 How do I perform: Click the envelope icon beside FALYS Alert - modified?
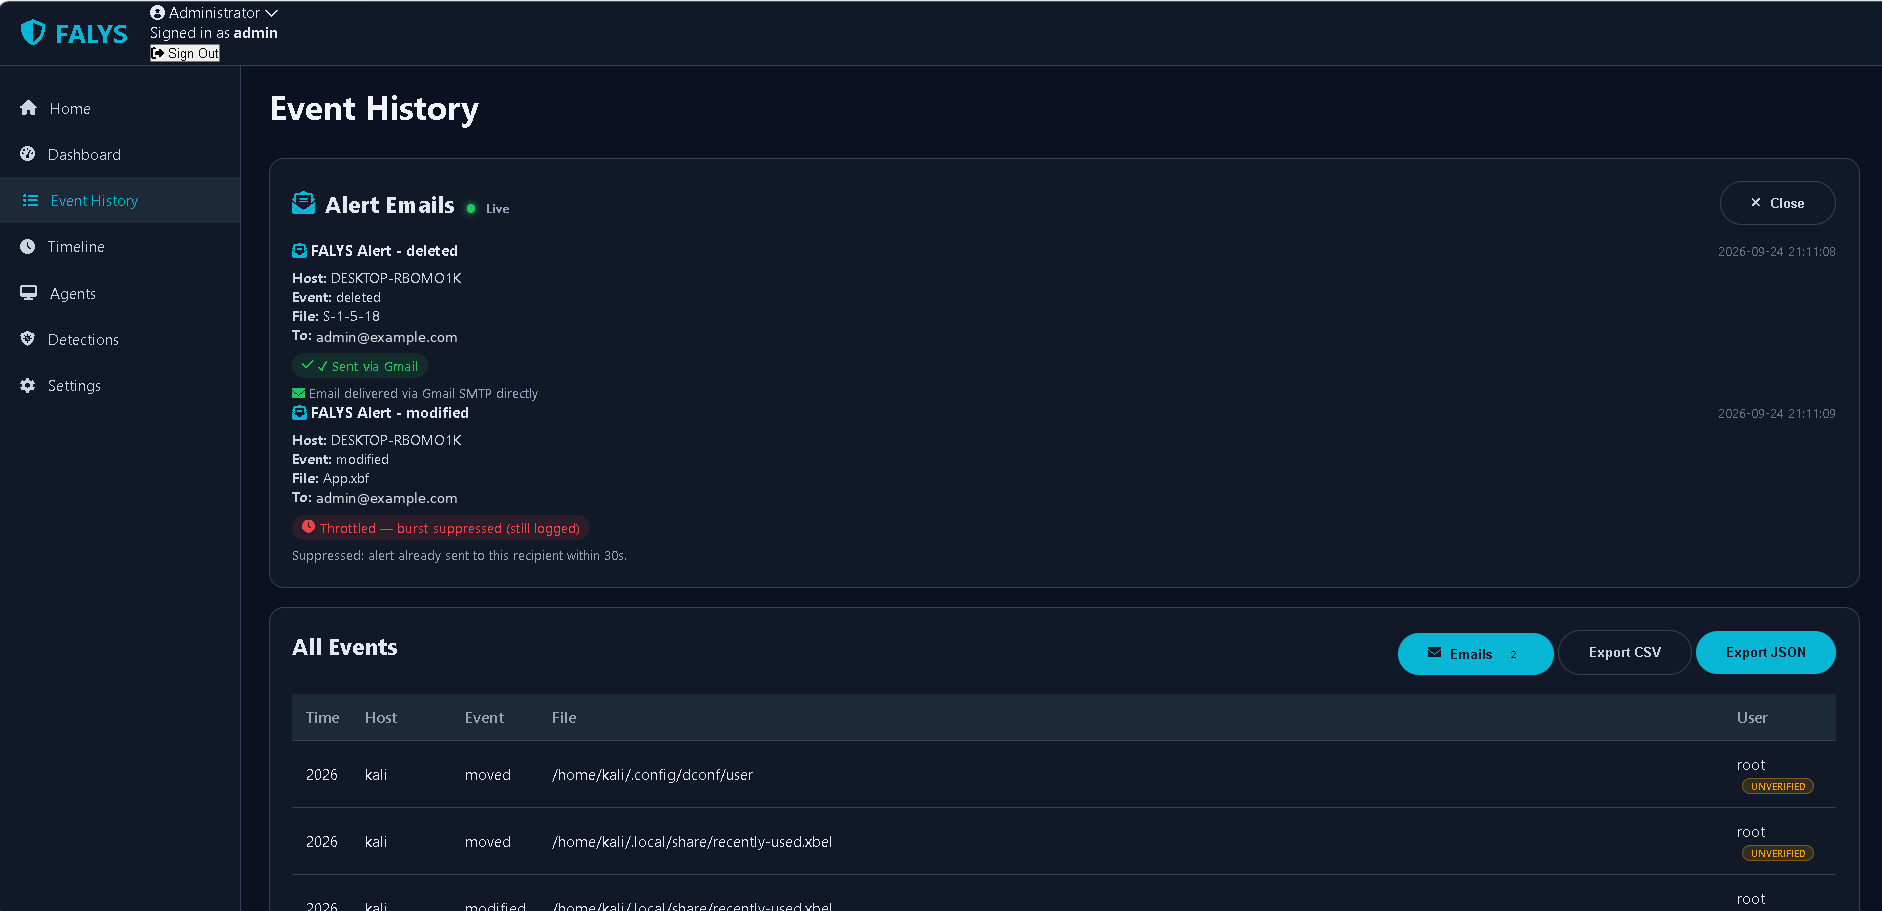point(299,412)
